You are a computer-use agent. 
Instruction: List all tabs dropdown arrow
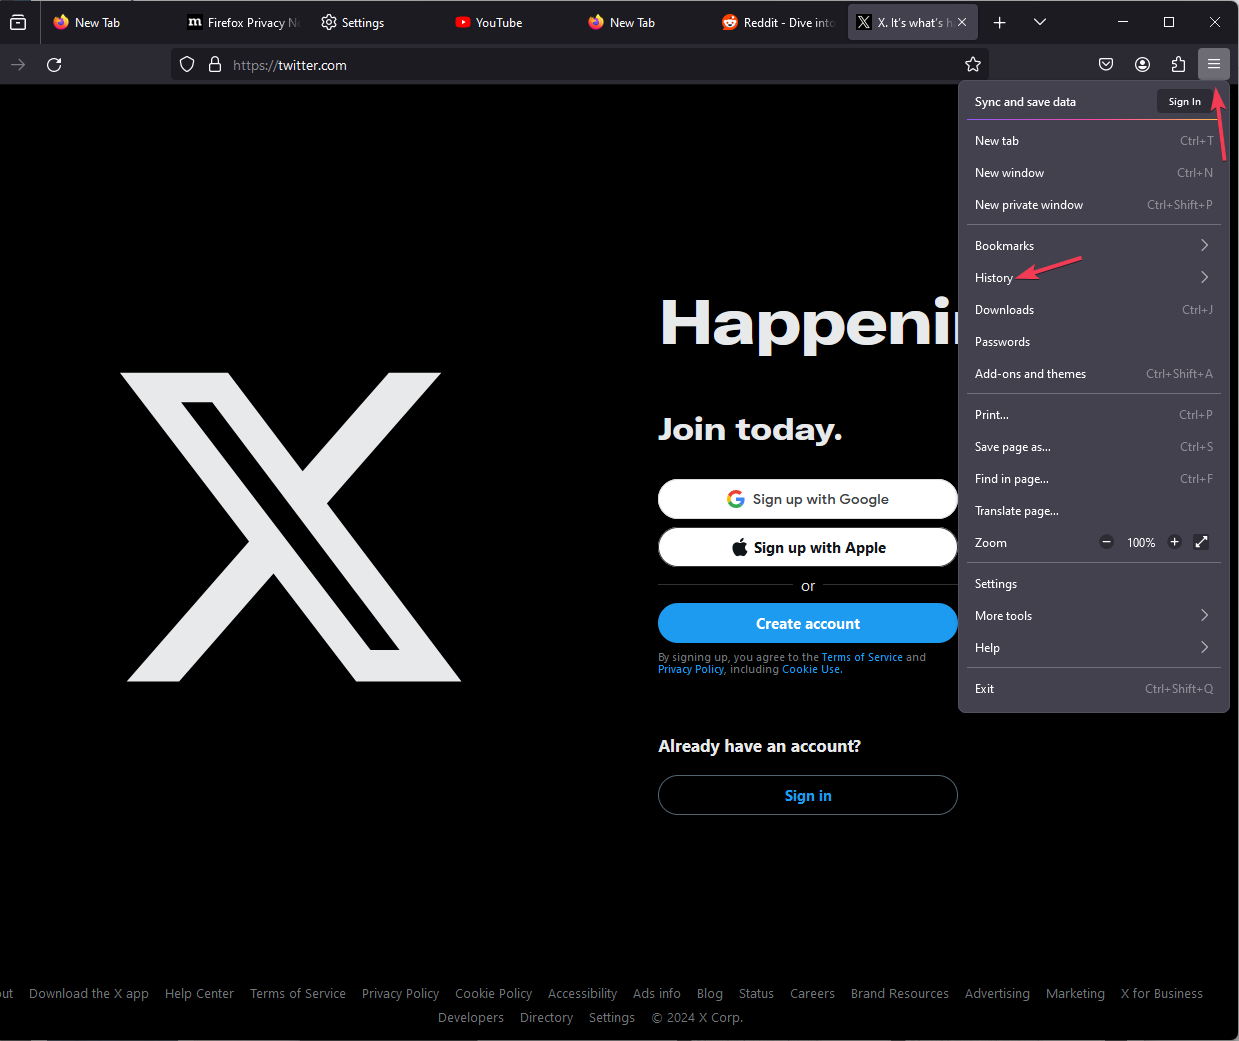1040,22
